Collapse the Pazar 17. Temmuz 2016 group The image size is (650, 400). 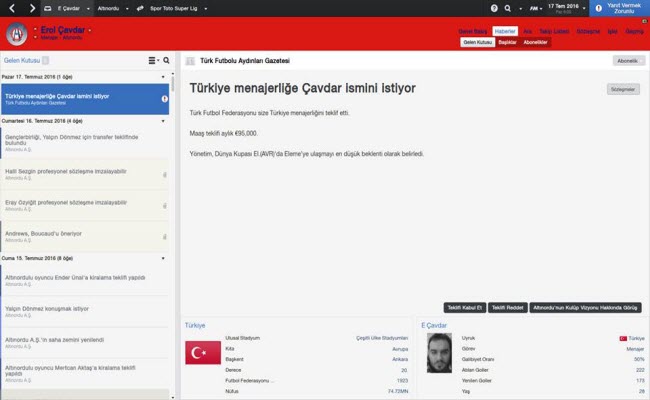163,76
